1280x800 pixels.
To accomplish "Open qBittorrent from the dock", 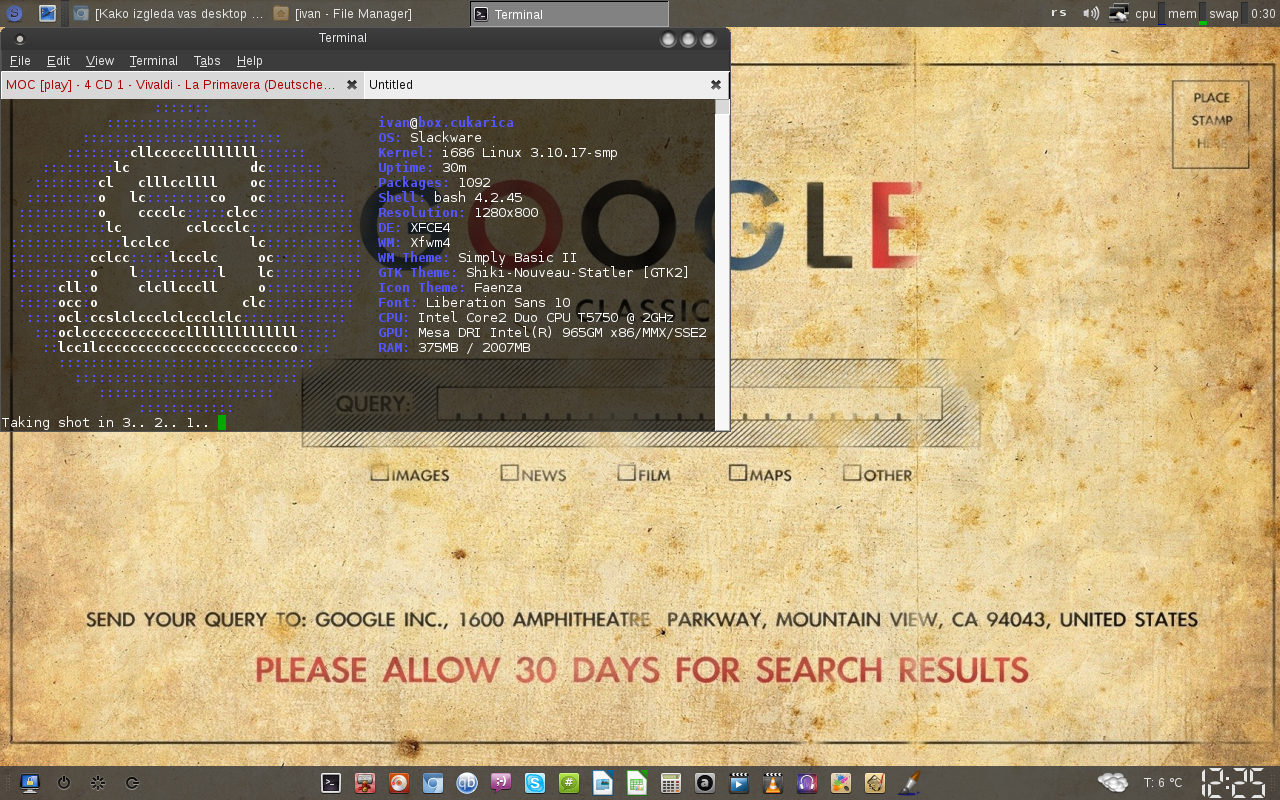I will pyautogui.click(x=467, y=784).
